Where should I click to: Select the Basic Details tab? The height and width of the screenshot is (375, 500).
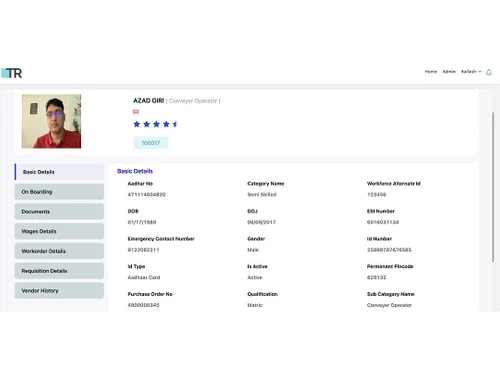59,172
